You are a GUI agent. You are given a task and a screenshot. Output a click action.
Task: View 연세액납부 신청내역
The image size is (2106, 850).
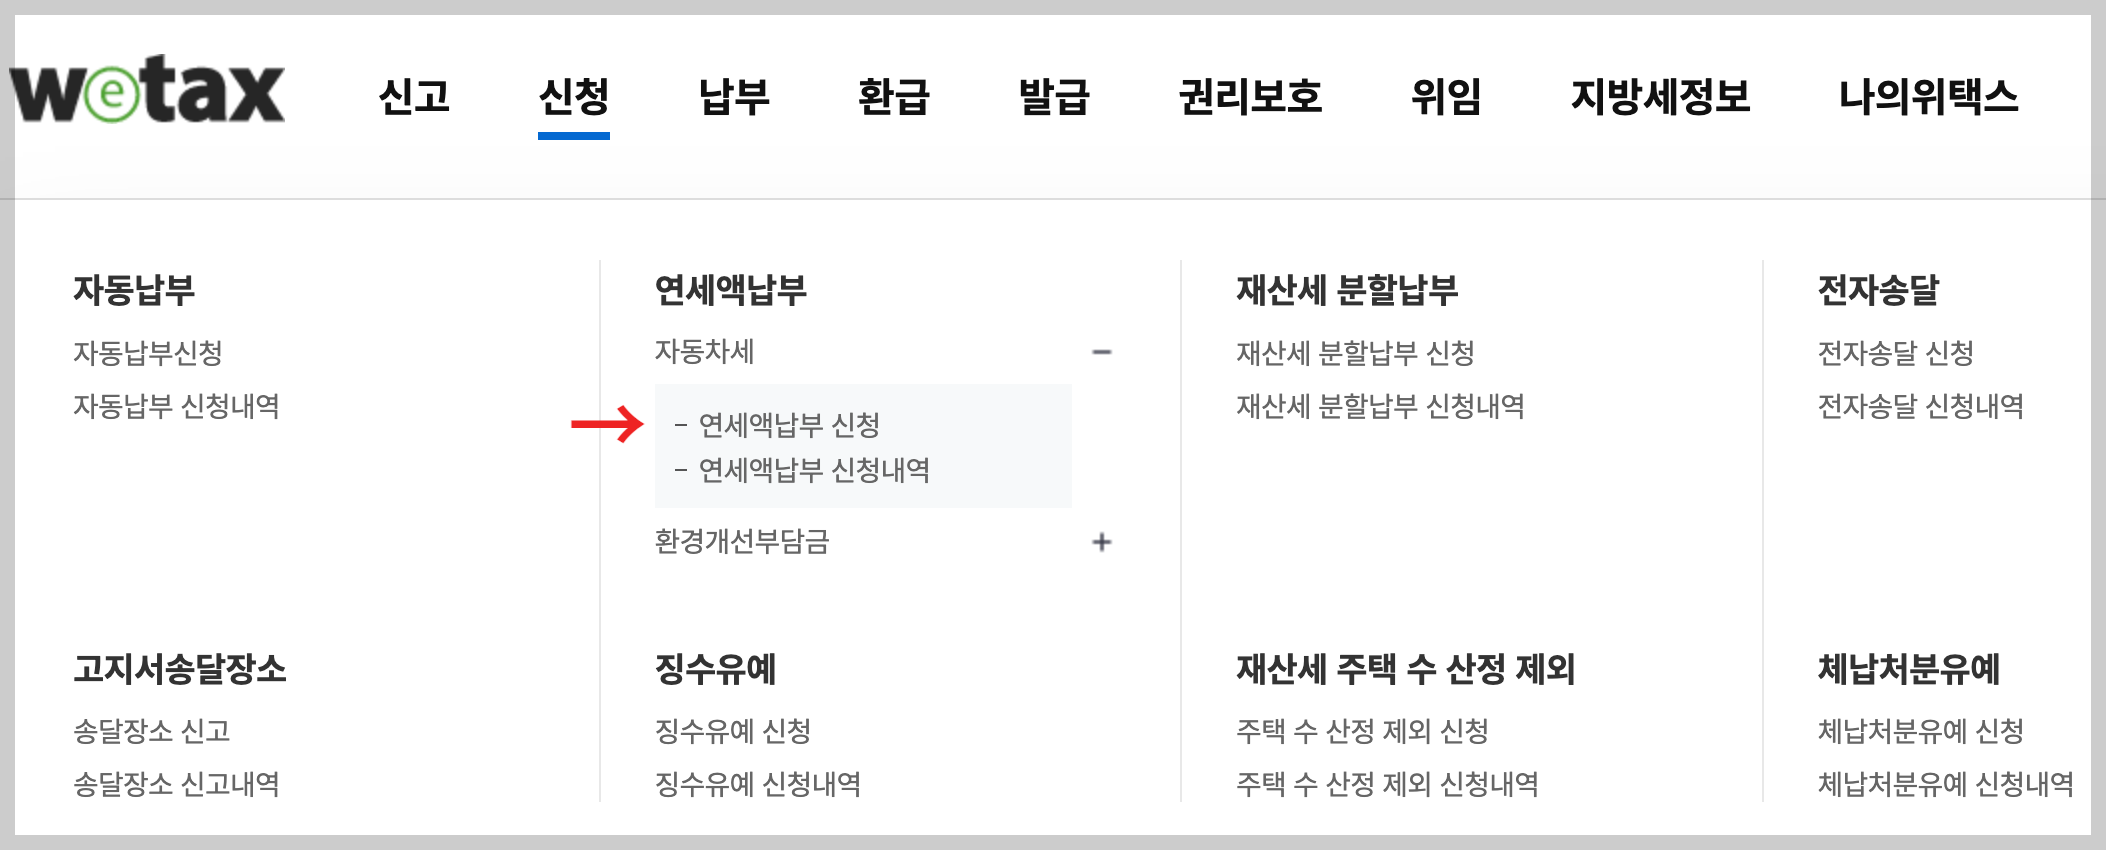[x=815, y=470]
